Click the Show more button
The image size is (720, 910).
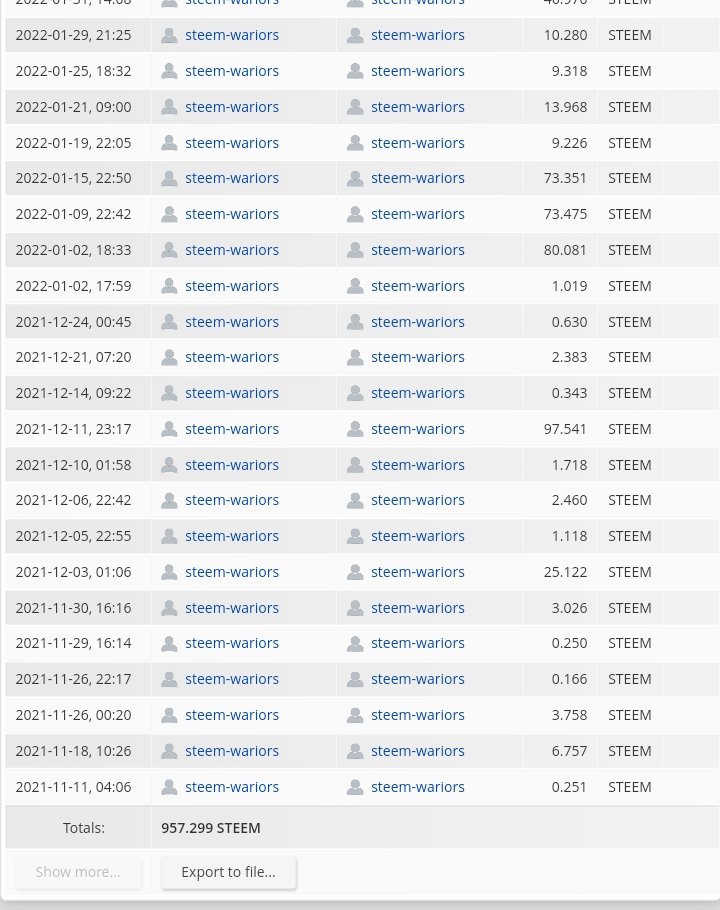[x=78, y=872]
